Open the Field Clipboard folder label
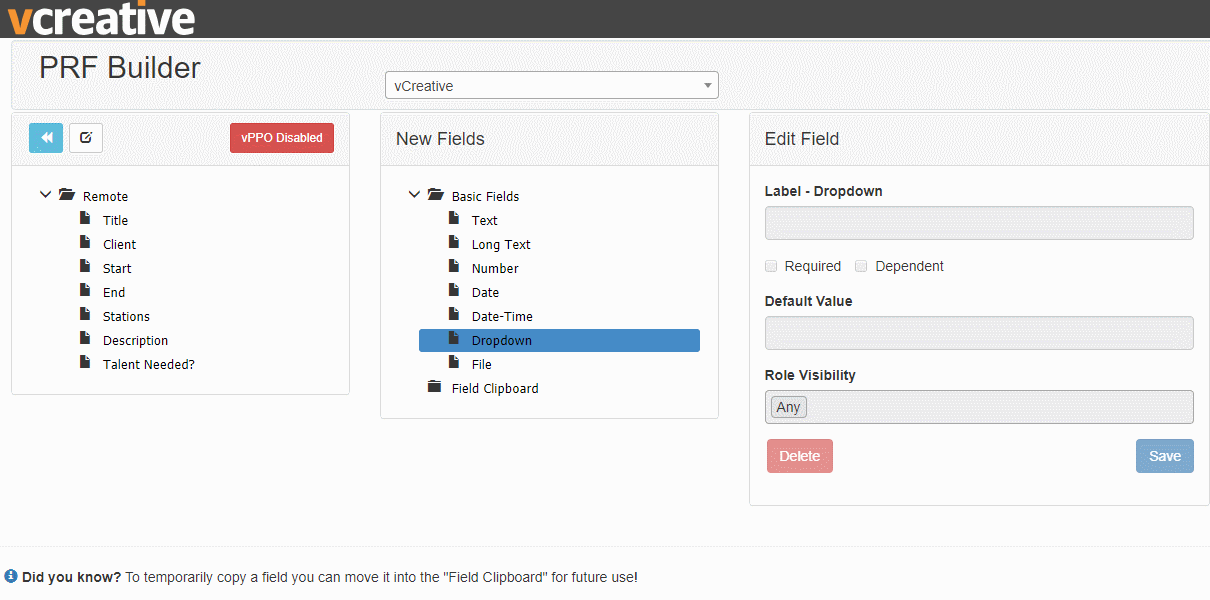Image resolution: width=1210 pixels, height=600 pixels. [x=495, y=389]
